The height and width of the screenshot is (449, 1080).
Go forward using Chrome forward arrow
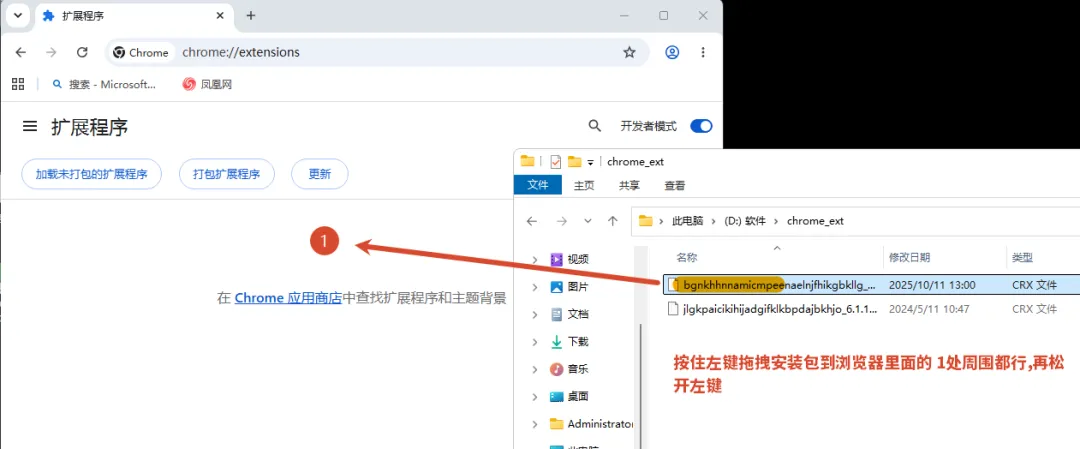click(51, 52)
